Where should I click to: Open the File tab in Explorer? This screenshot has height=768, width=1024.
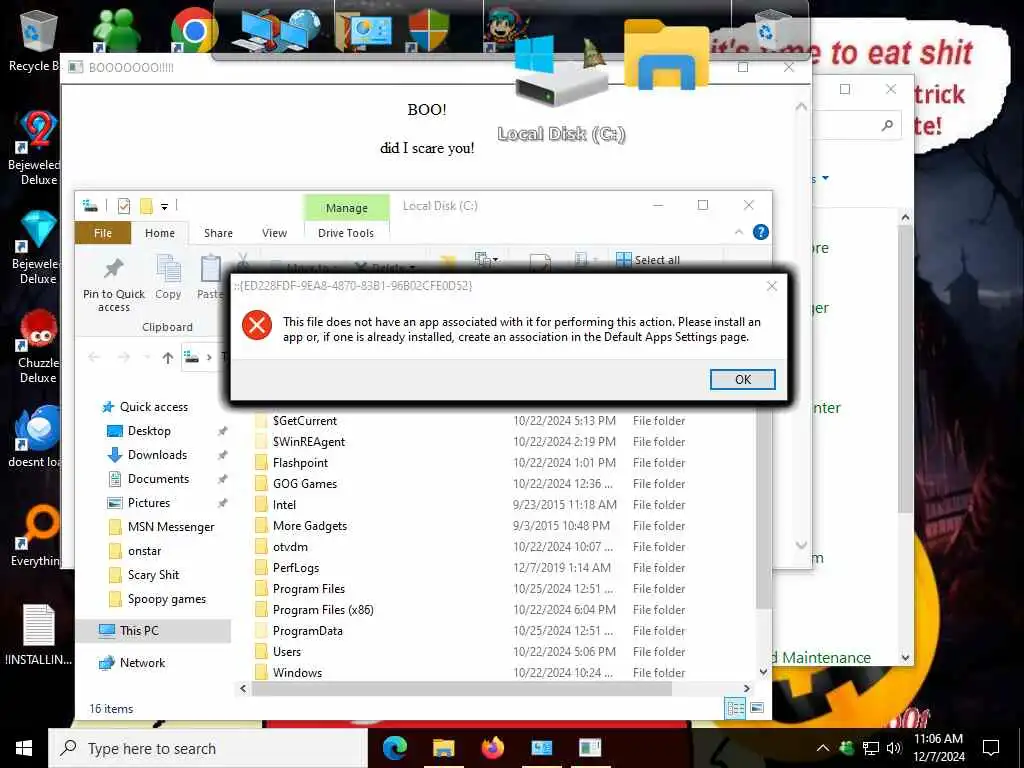coord(103,233)
